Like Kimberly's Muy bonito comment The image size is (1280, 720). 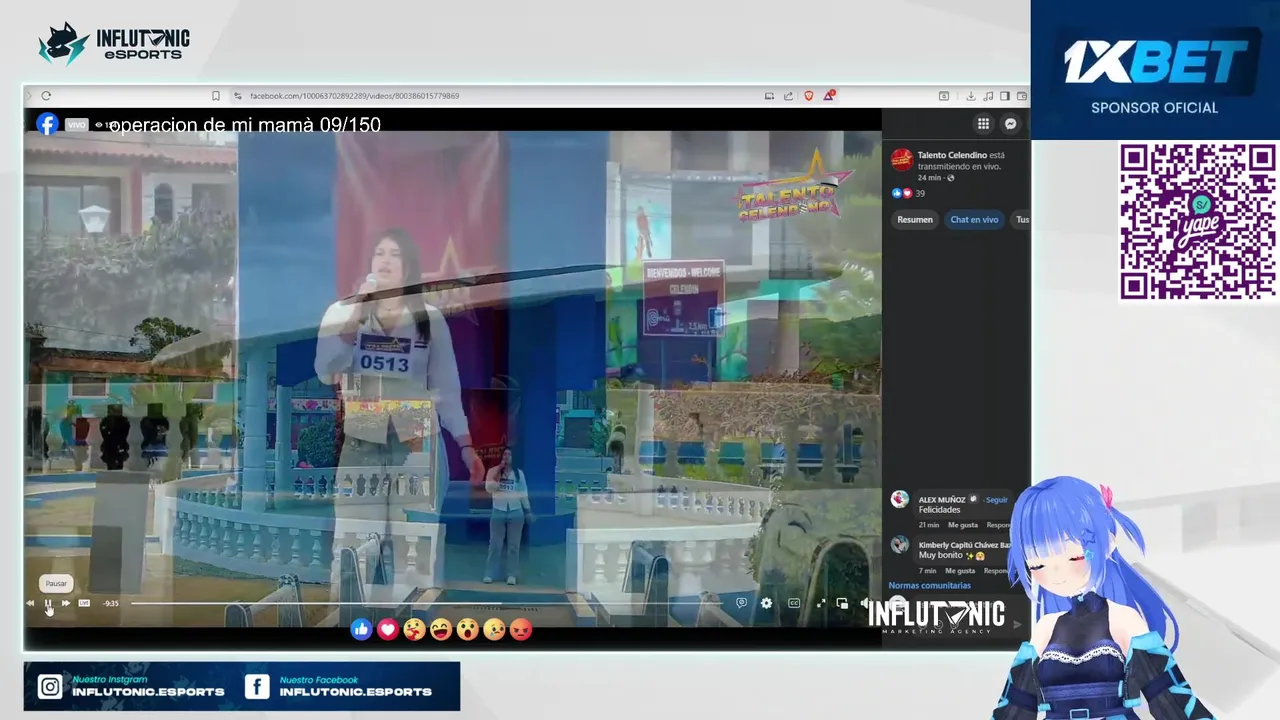[x=960, y=571]
